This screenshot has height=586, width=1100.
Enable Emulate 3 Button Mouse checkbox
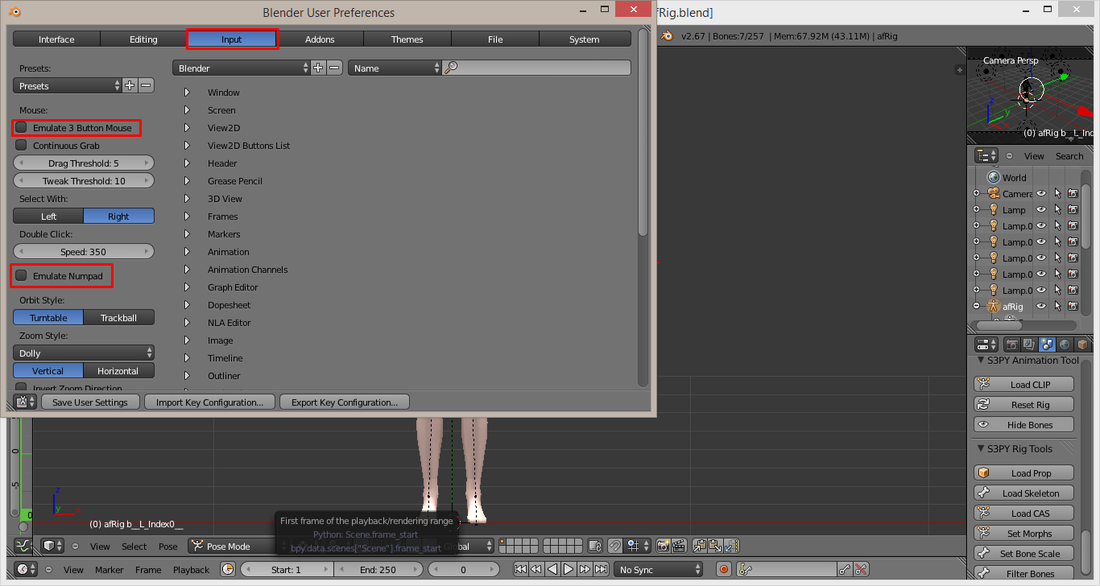click(x=21, y=128)
